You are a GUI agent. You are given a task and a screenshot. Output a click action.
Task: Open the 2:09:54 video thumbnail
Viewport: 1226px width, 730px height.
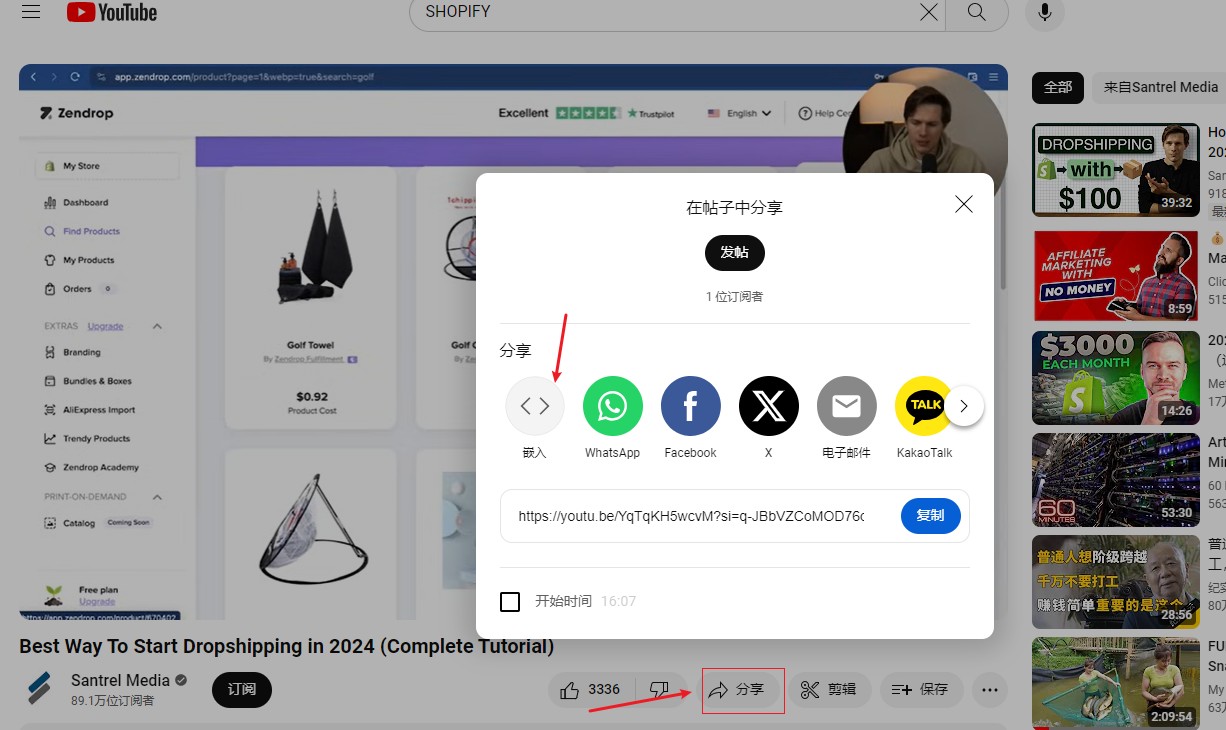[x=1116, y=684]
